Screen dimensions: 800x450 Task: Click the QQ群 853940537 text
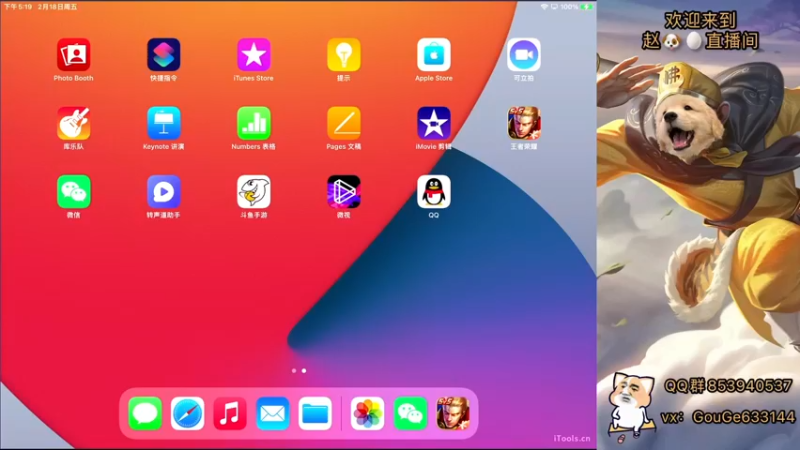click(x=728, y=386)
